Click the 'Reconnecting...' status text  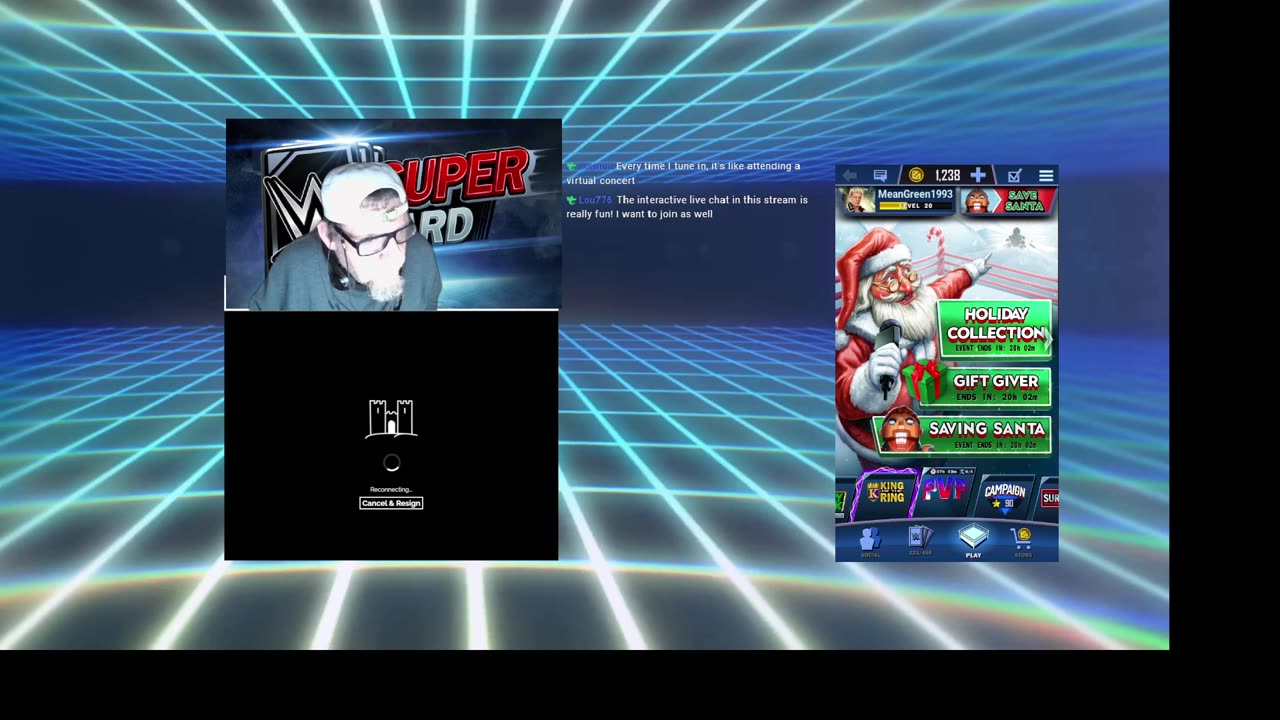tap(391, 489)
